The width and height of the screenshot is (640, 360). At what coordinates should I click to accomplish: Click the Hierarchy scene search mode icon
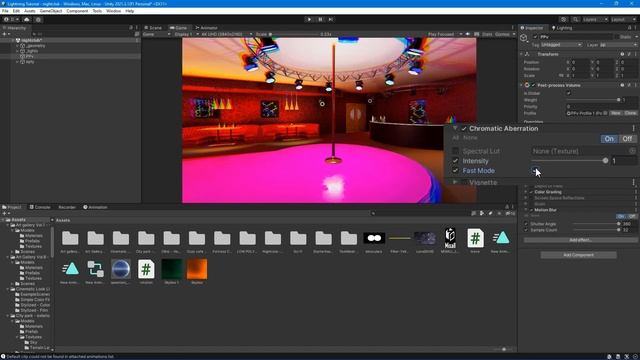(x=137, y=34)
